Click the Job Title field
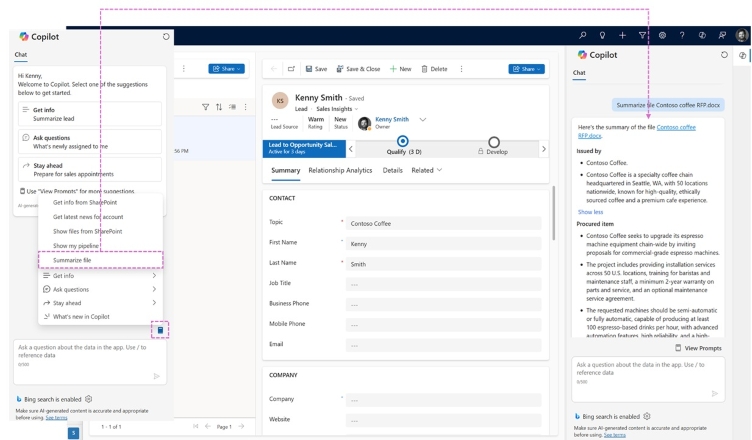The height and width of the screenshot is (440, 752). [x=443, y=285]
